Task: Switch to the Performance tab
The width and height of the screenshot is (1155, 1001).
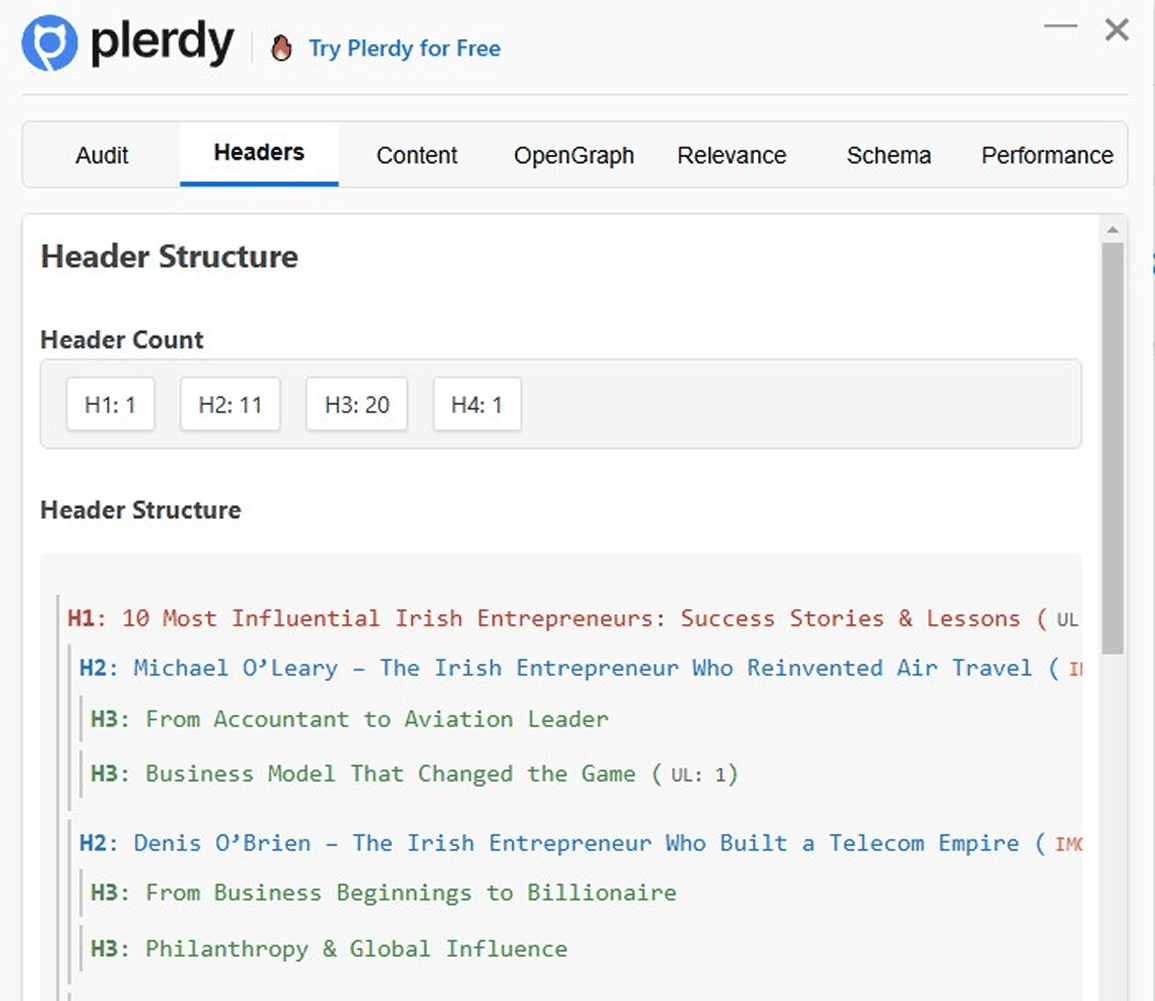Action: [x=1046, y=155]
